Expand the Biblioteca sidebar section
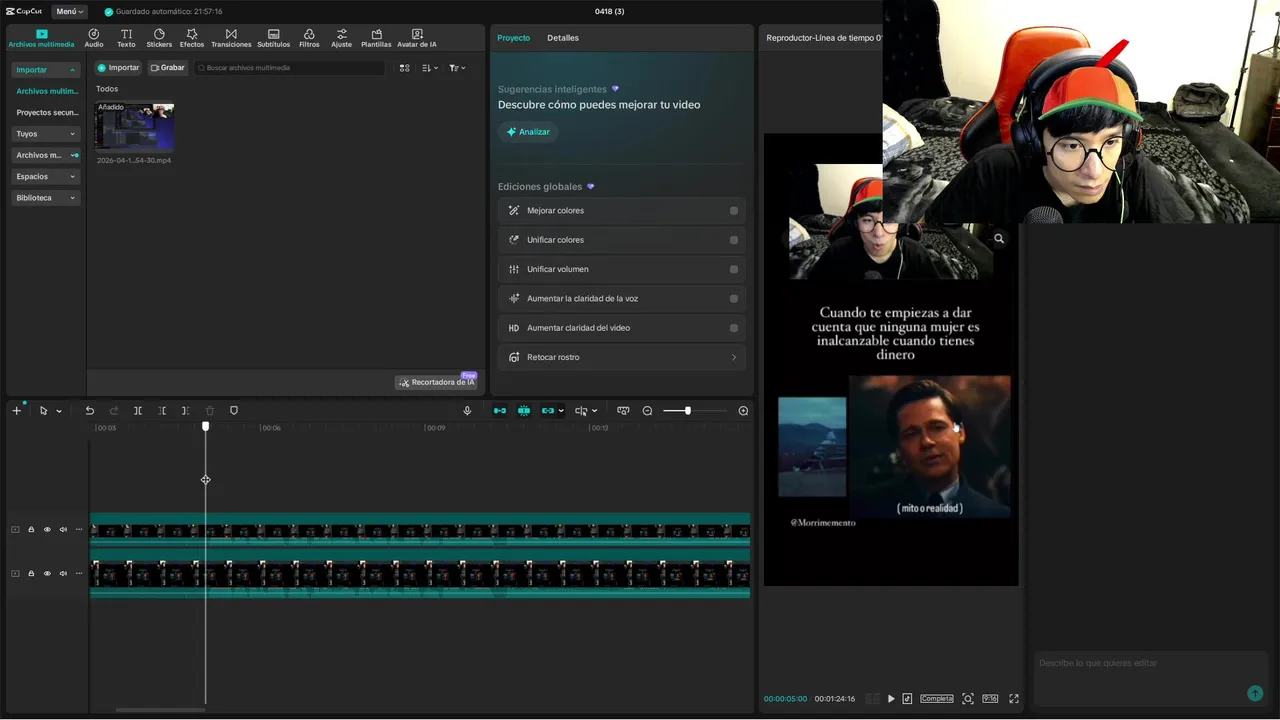Viewport: 1280px width, 720px height. click(46, 198)
